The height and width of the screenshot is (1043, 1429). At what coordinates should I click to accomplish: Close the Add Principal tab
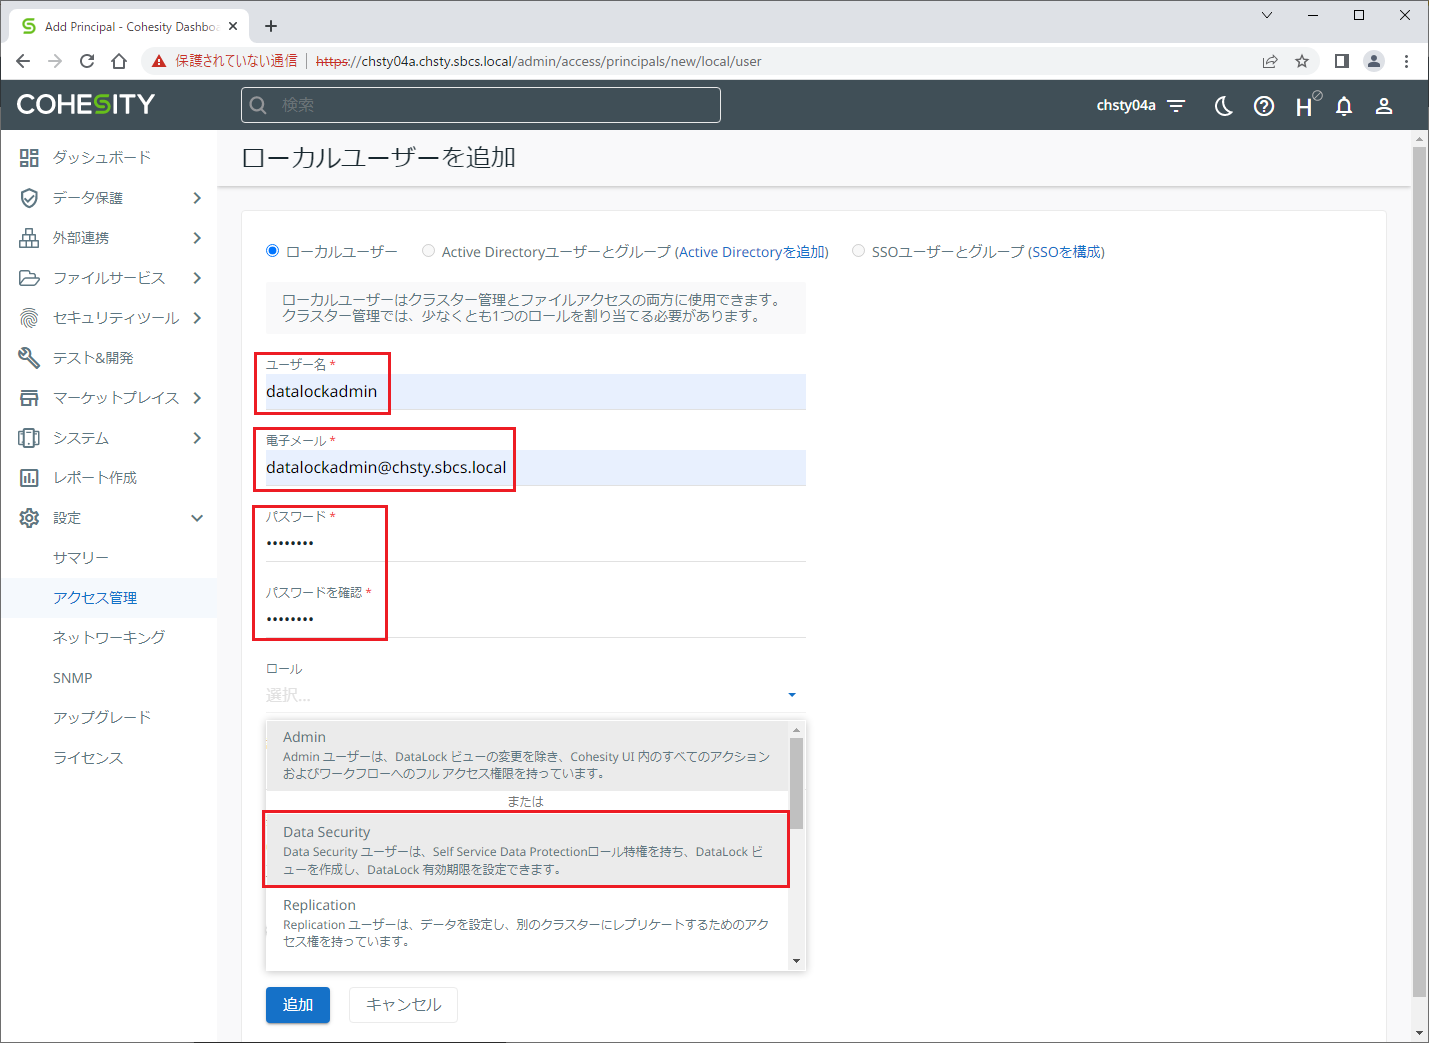click(233, 26)
